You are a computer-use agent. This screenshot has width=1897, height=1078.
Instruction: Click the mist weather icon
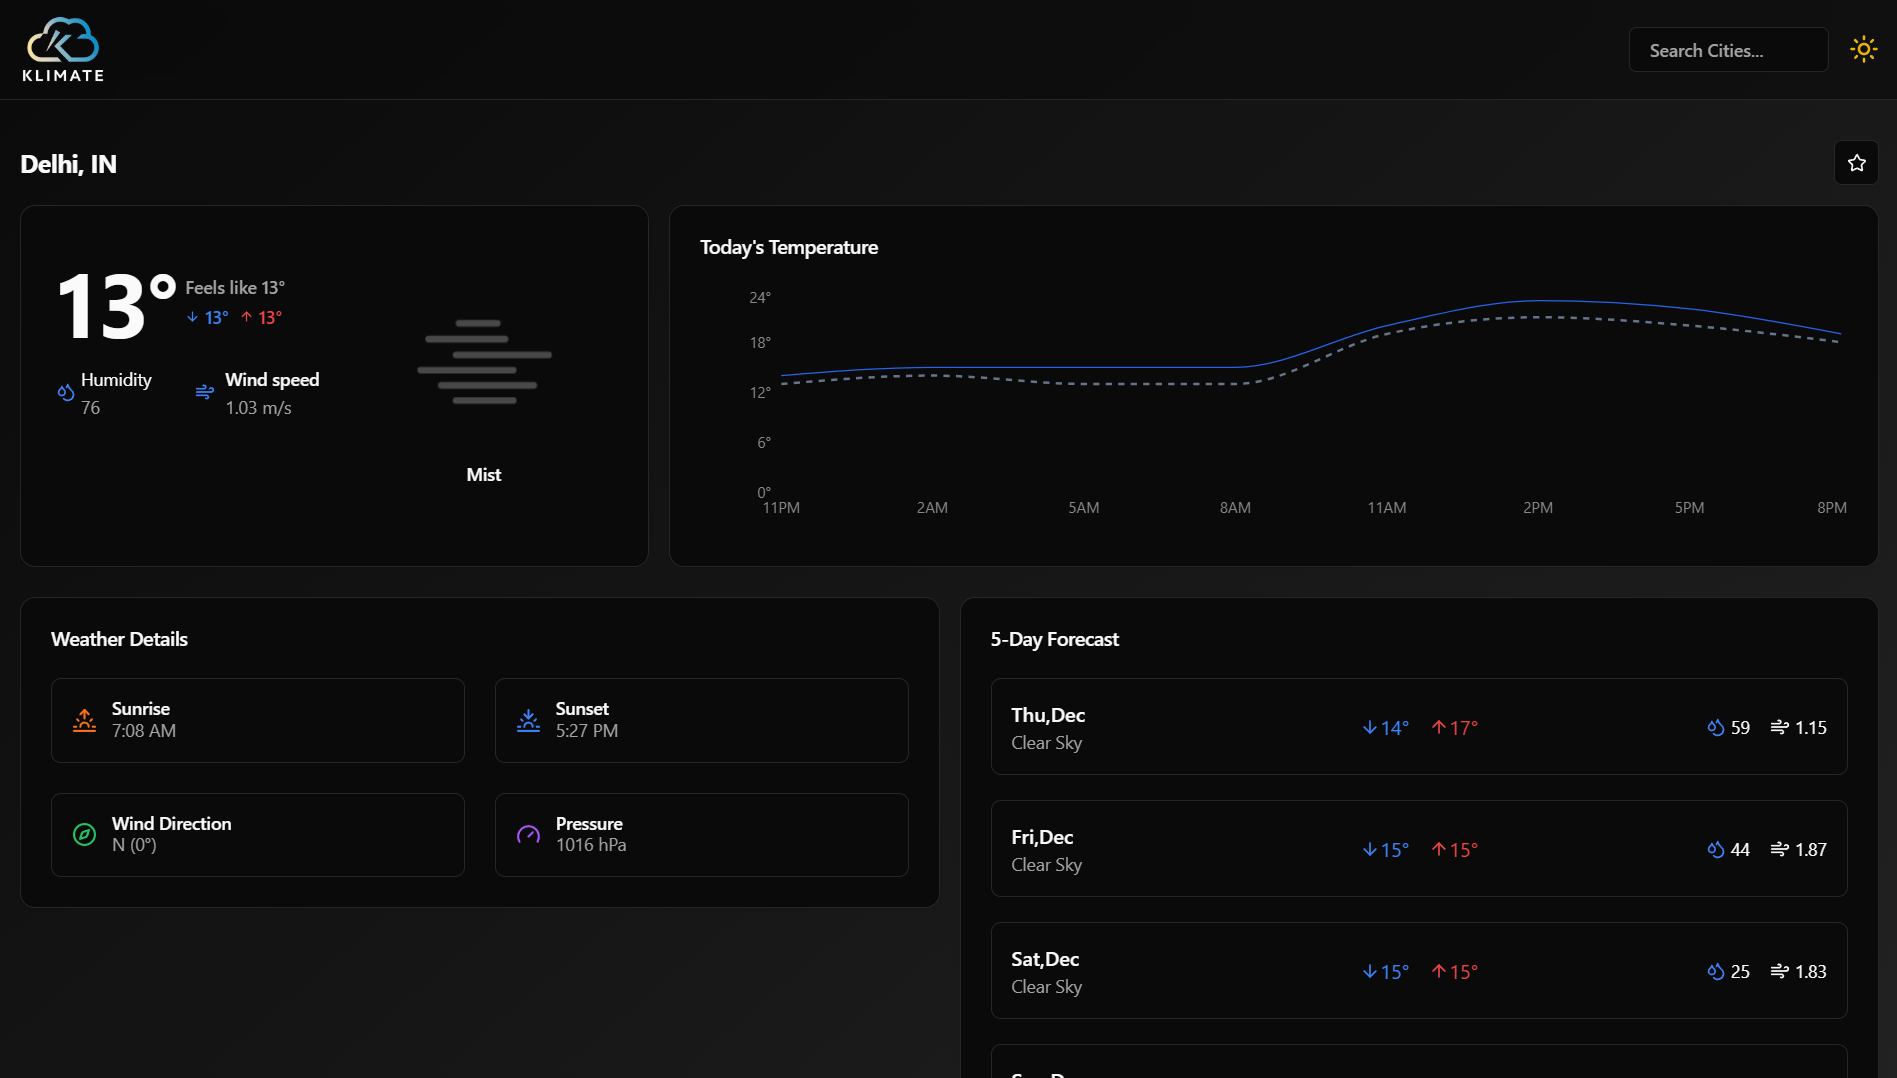(x=484, y=362)
